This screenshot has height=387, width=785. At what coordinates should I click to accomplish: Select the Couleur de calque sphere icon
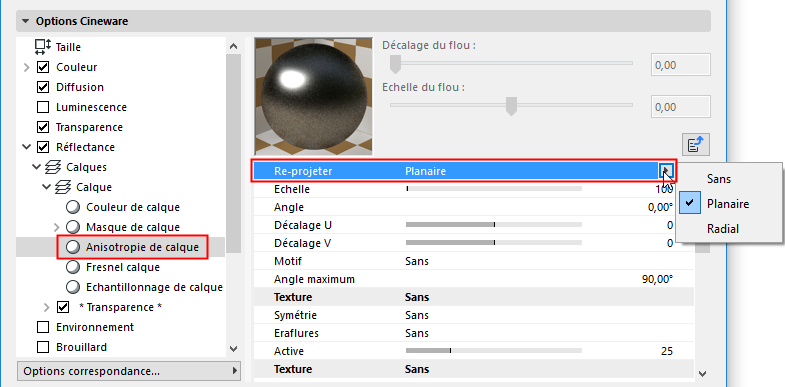click(x=73, y=207)
